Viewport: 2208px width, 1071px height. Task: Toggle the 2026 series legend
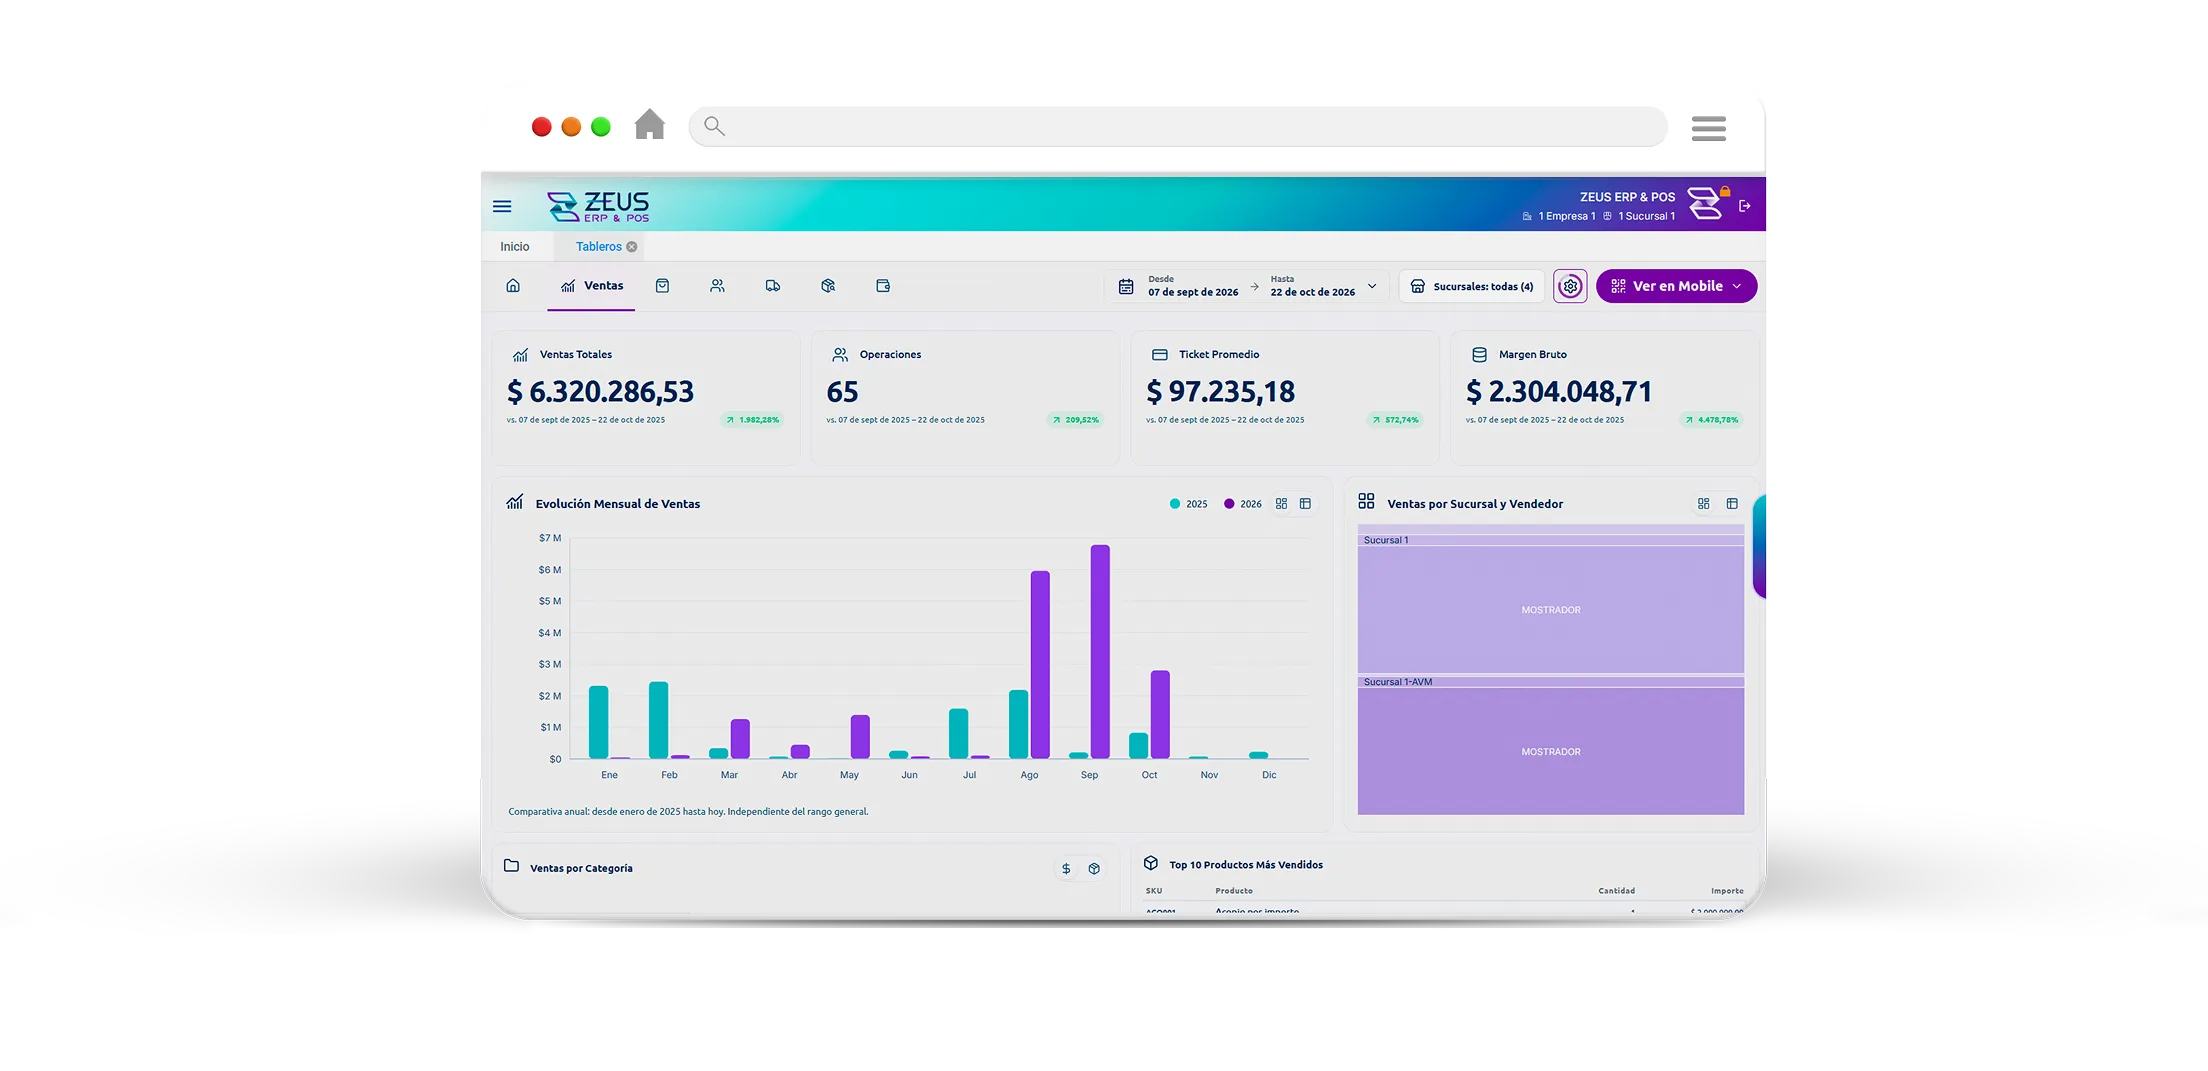(x=1243, y=504)
